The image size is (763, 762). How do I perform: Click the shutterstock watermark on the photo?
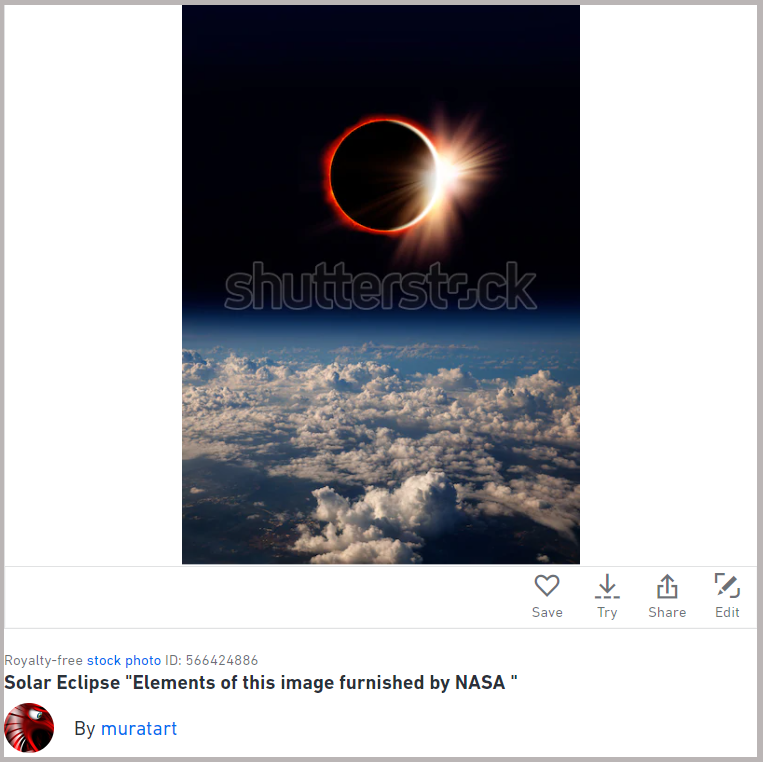[x=381, y=286]
